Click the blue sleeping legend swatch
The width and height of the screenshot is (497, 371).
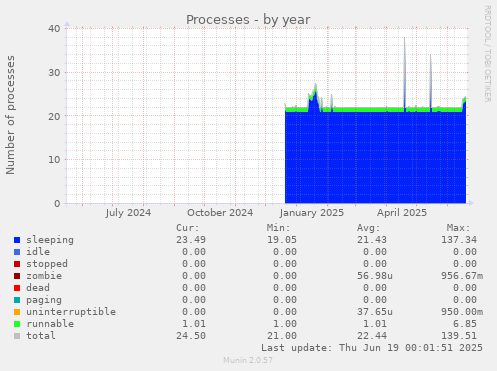17,240
